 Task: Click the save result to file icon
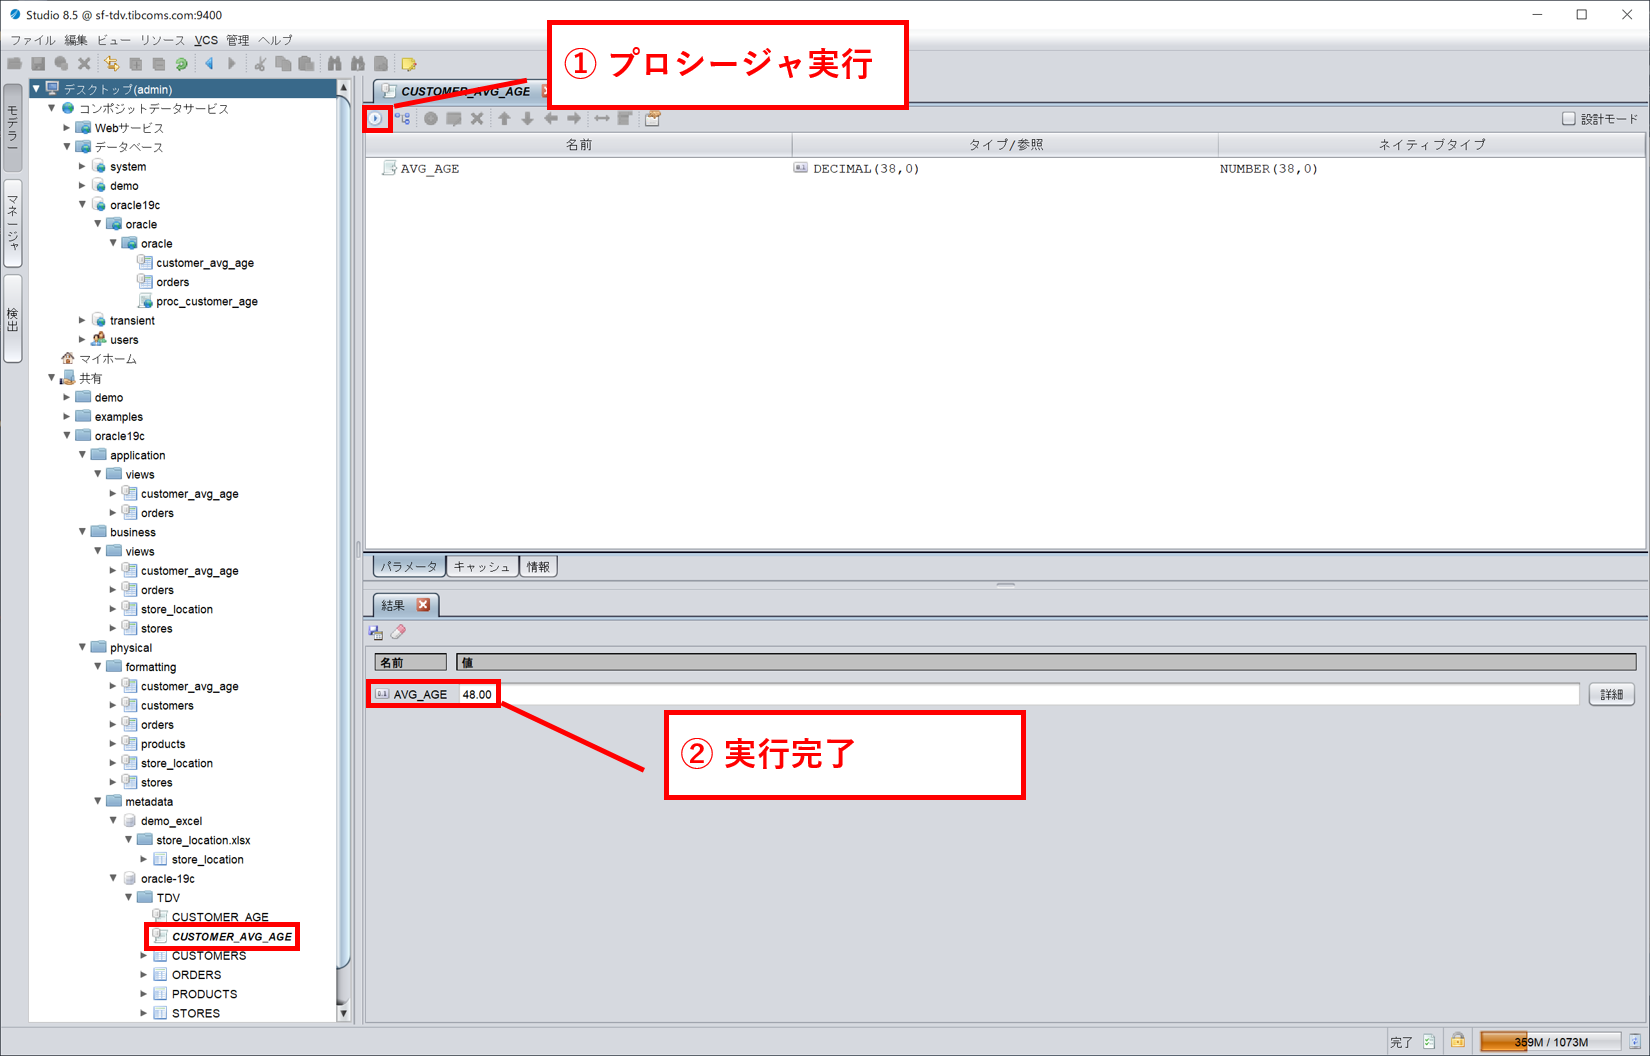(376, 632)
